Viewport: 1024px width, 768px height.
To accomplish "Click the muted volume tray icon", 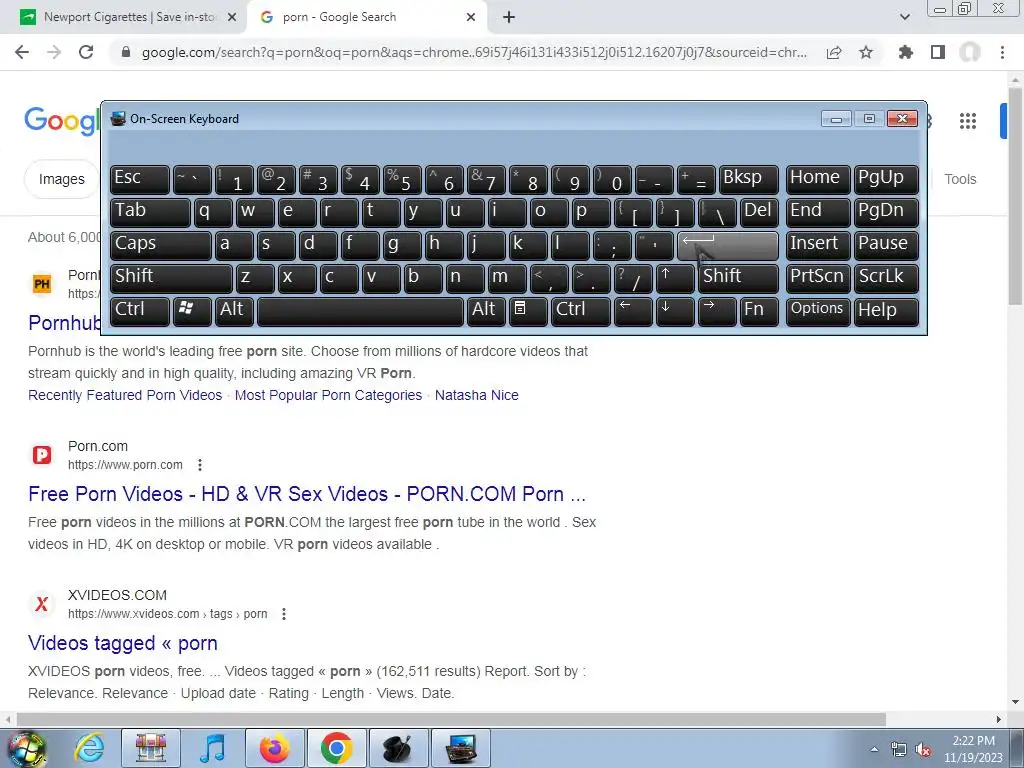I will tap(923, 750).
